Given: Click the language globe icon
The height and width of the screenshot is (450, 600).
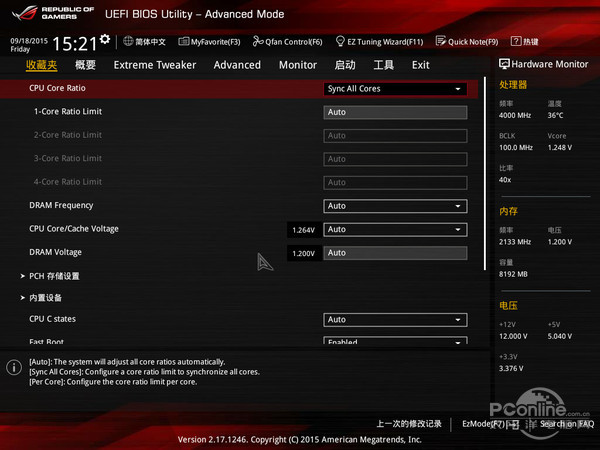Looking at the screenshot, I should click(x=128, y=41).
